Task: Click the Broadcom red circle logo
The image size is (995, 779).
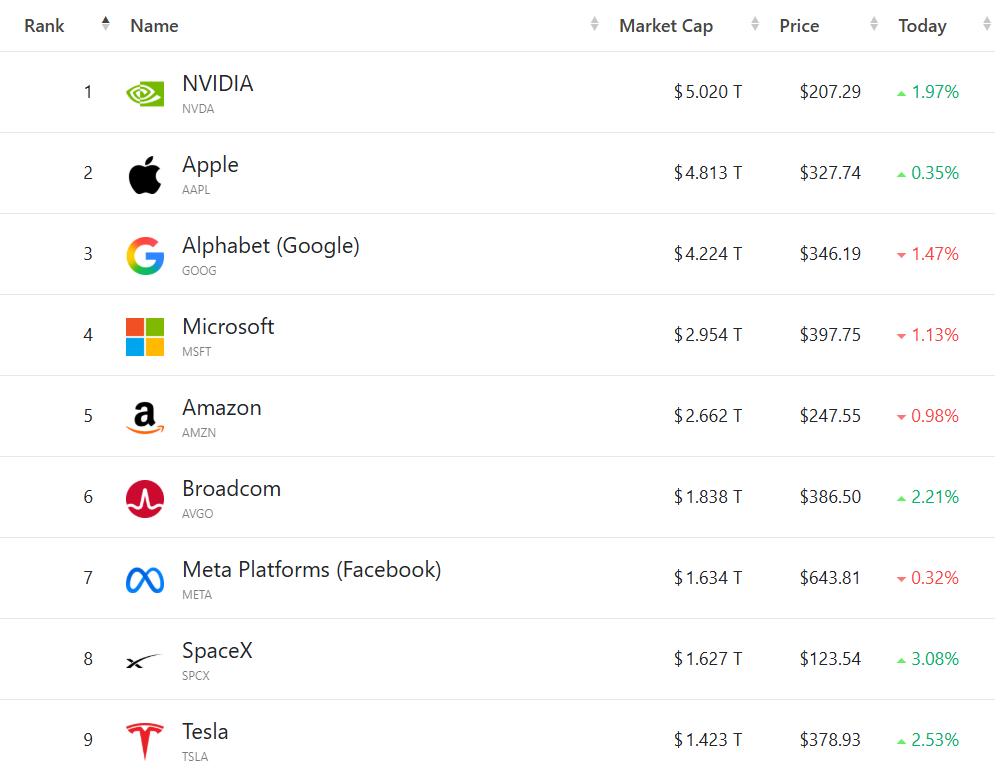Action: click(145, 499)
